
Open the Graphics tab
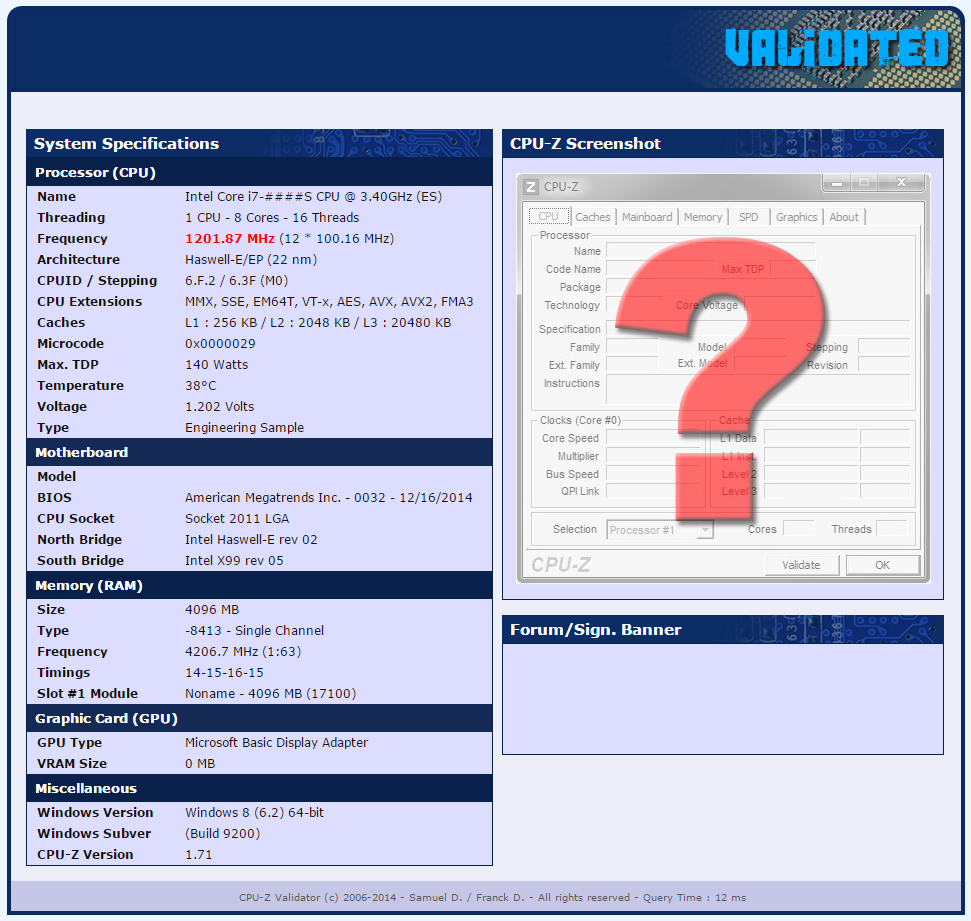point(796,217)
